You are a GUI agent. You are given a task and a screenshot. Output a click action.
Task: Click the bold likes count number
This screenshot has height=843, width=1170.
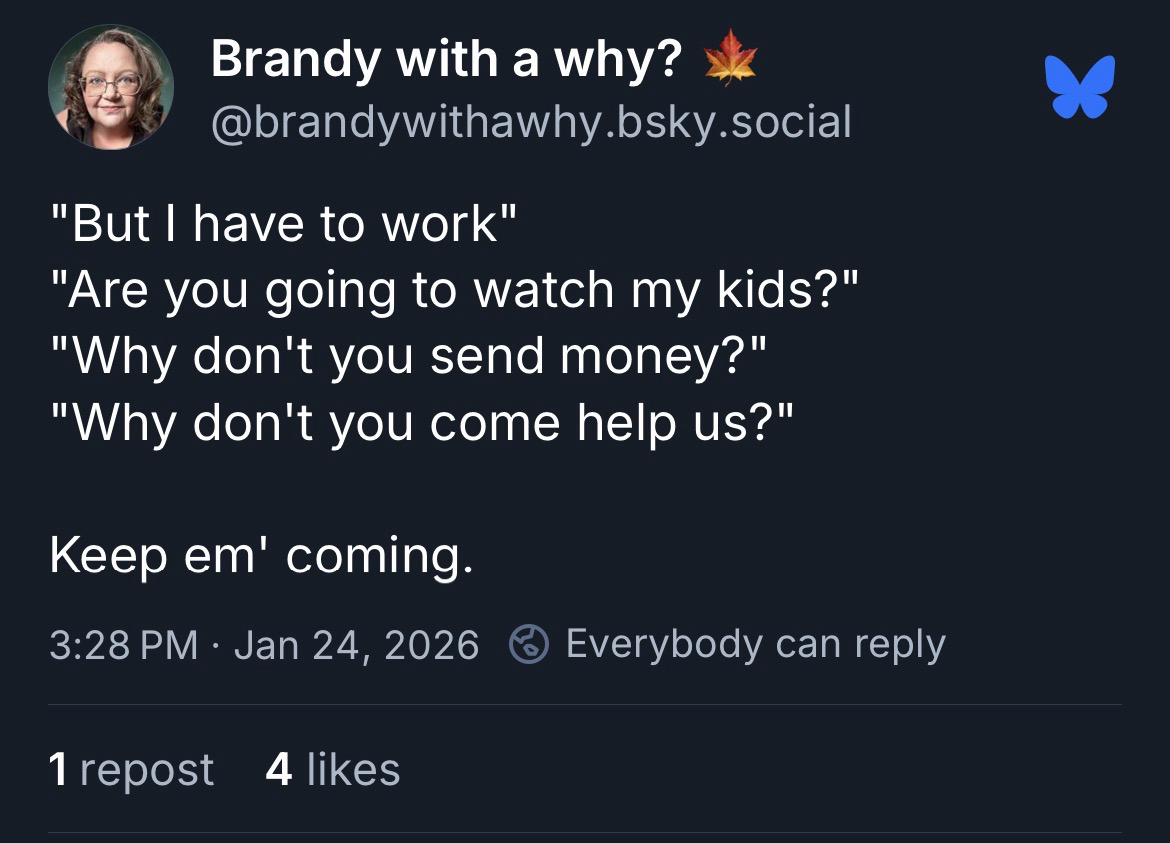click(279, 769)
